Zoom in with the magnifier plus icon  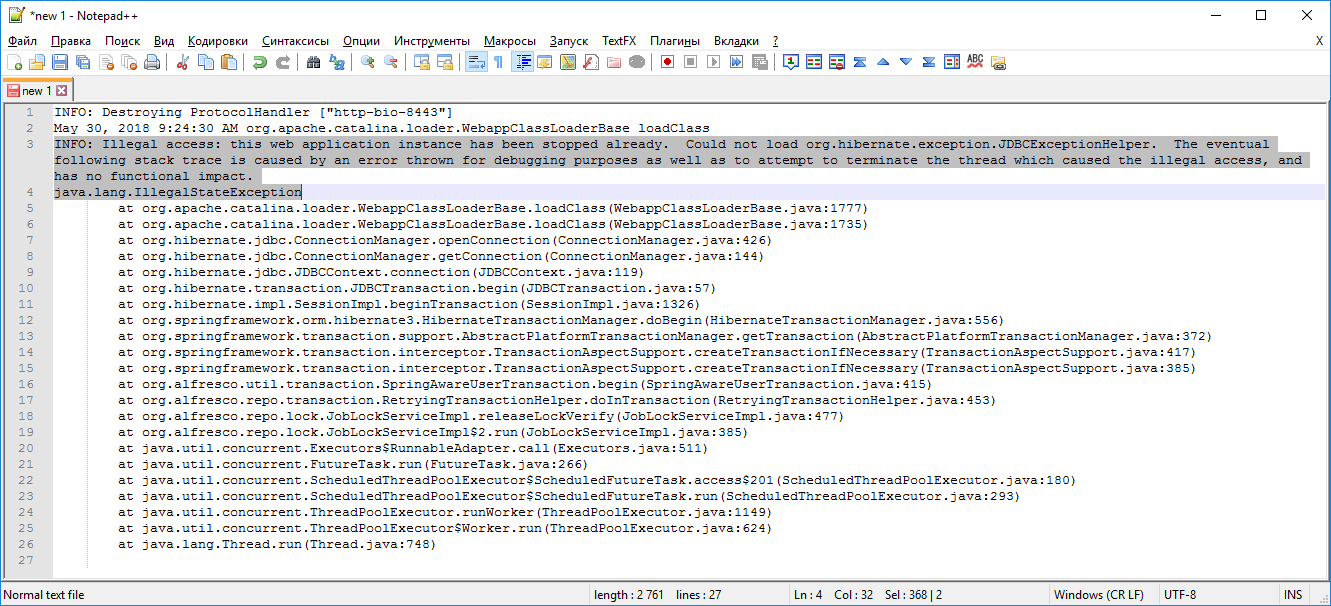click(x=368, y=62)
